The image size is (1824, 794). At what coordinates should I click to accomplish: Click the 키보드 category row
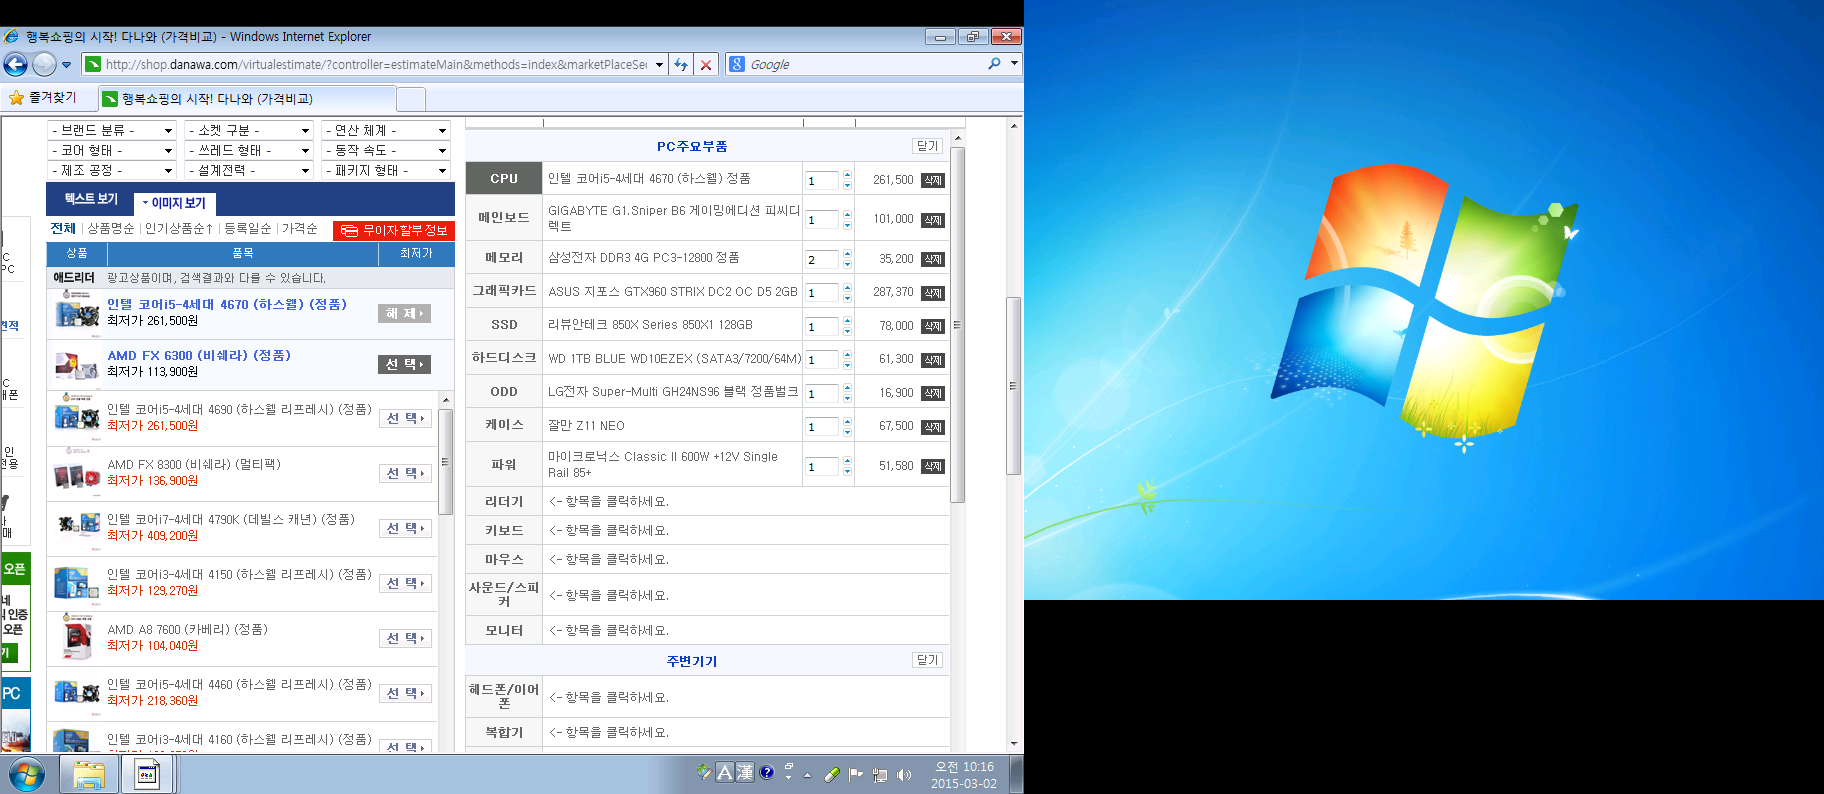point(504,531)
